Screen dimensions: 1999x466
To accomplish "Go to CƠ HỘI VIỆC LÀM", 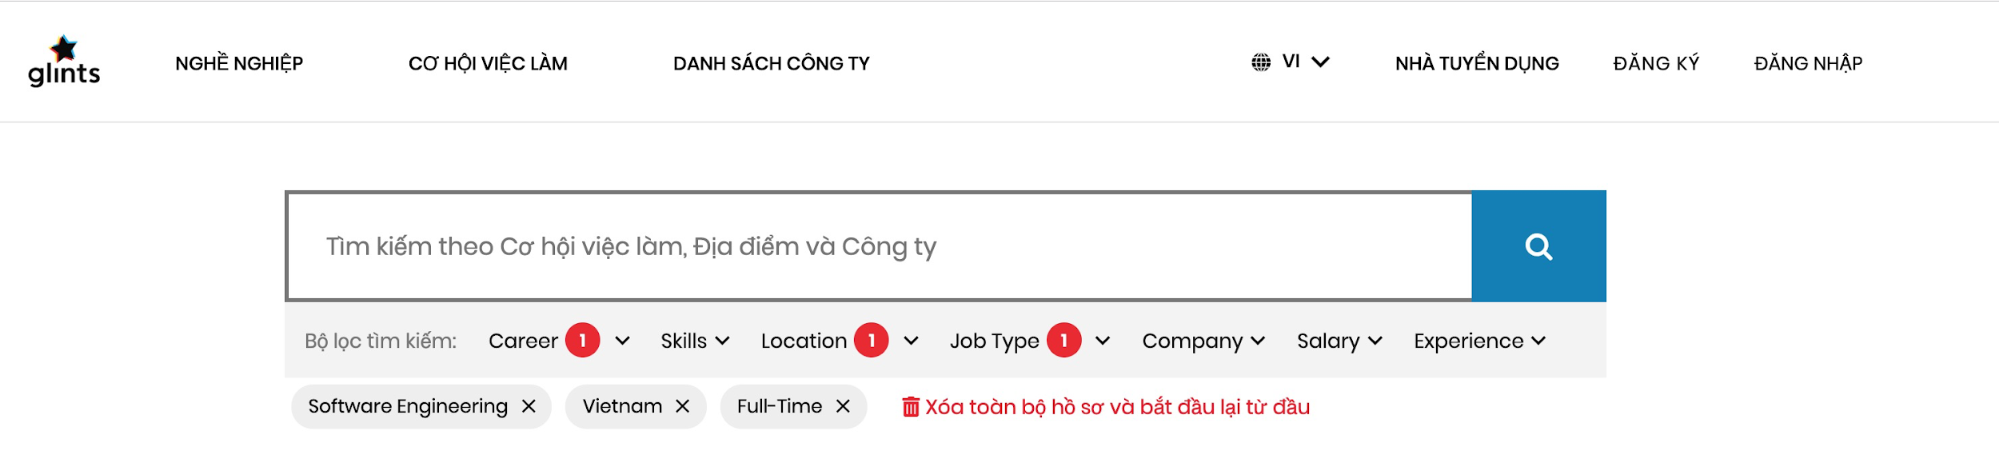I will pyautogui.click(x=488, y=63).
